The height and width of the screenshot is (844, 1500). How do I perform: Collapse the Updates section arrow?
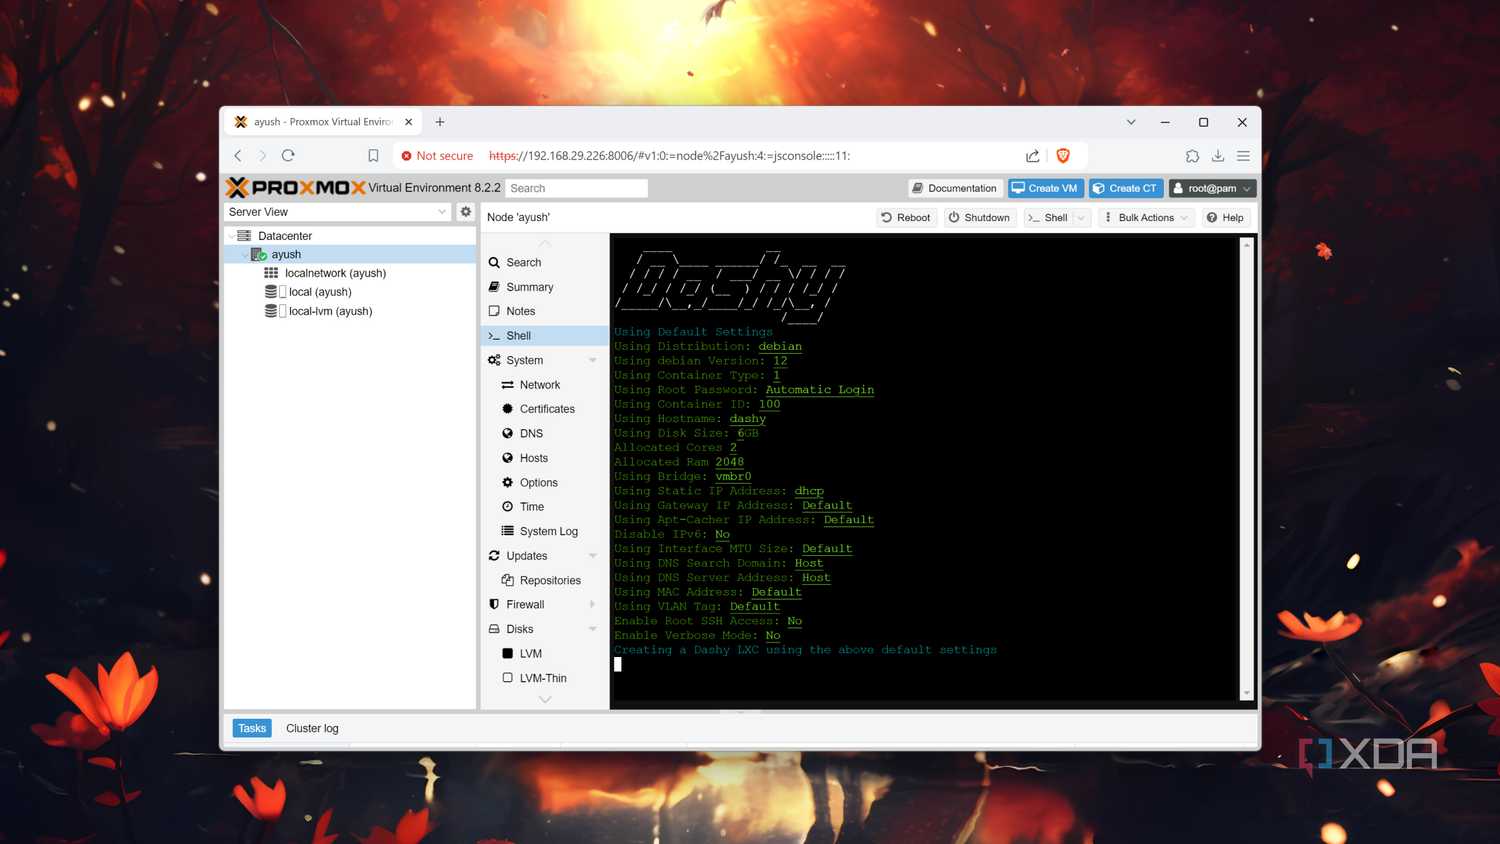click(x=593, y=556)
